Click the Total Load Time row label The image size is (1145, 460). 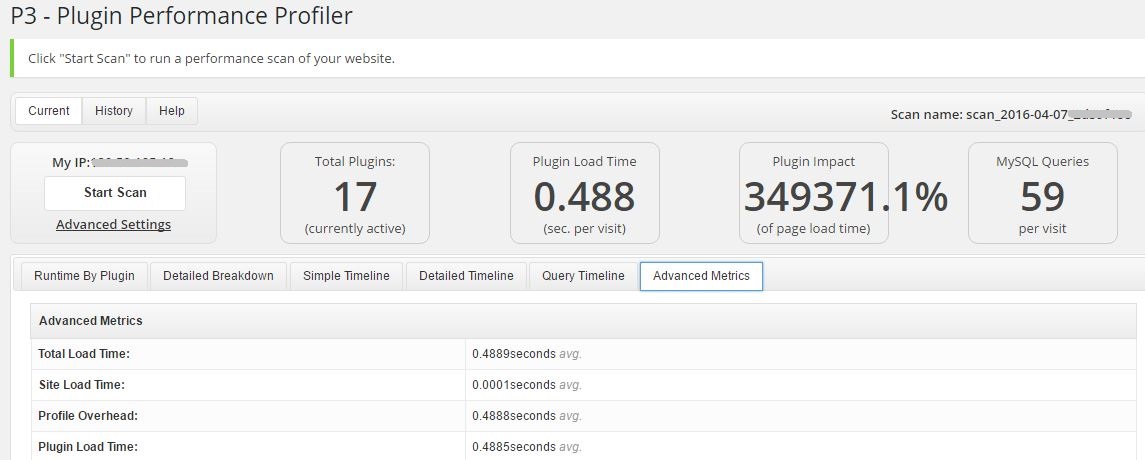point(84,354)
